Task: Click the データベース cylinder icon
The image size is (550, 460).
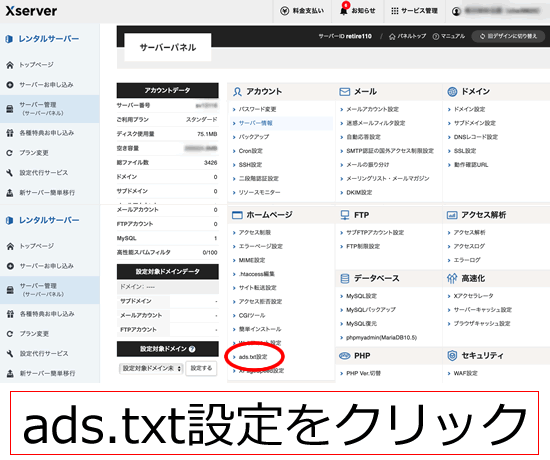Action: tap(345, 279)
